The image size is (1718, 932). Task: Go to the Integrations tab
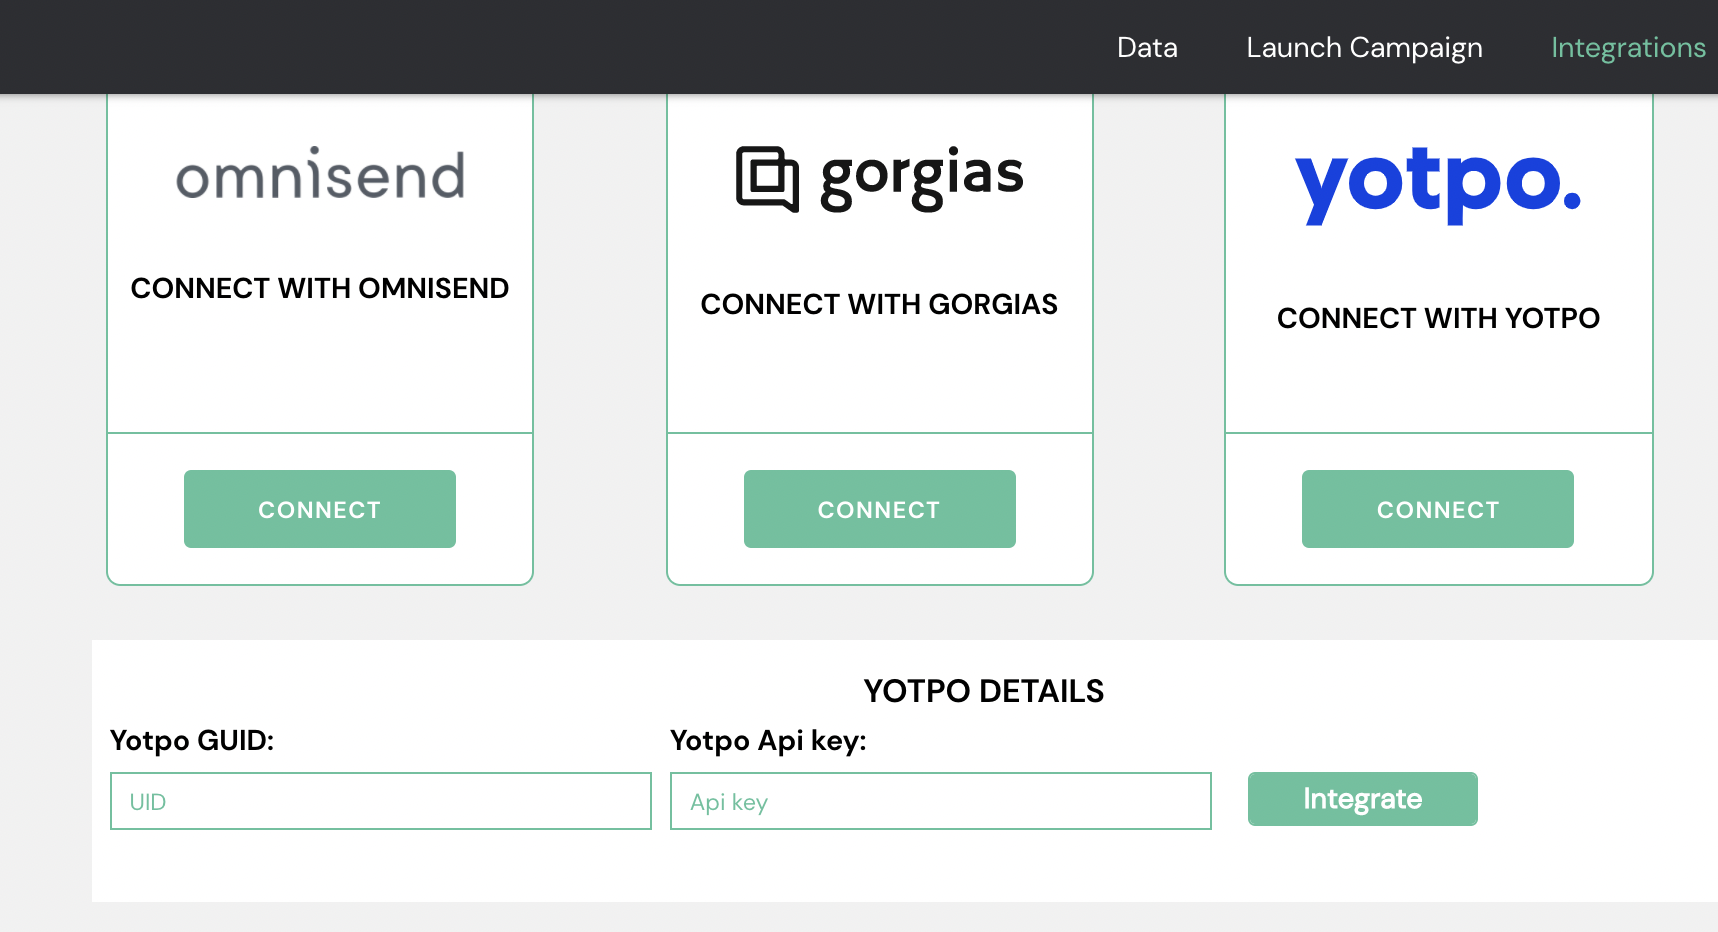(1628, 47)
